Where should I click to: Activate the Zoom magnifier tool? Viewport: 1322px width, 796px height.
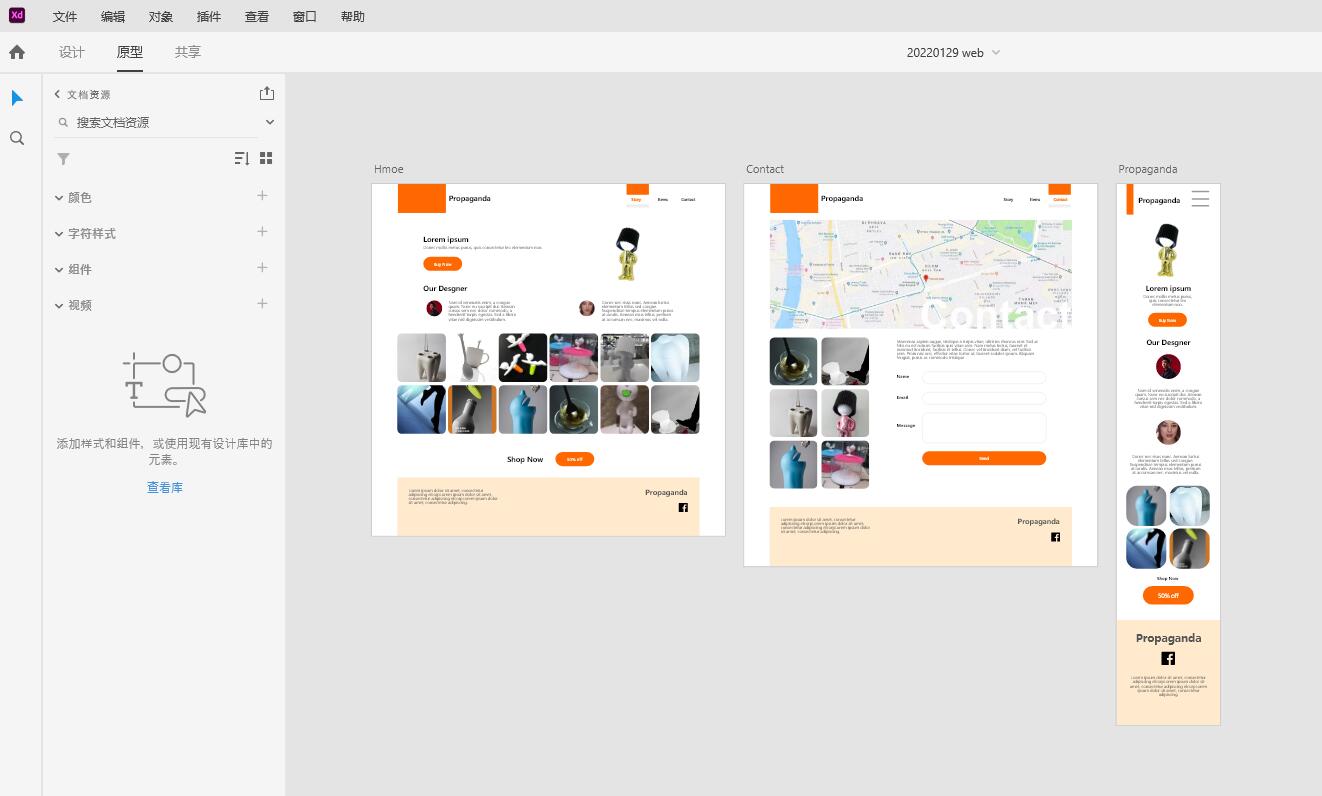(x=17, y=138)
